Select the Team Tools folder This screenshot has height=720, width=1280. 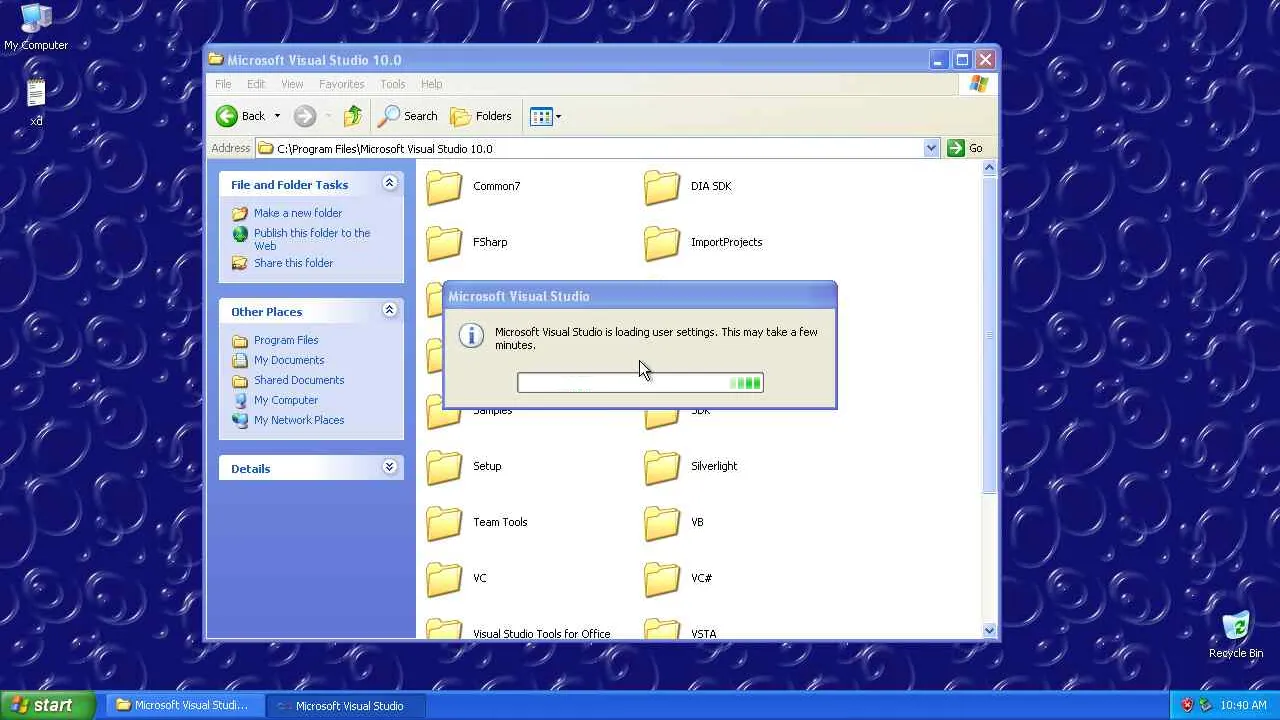(x=477, y=523)
